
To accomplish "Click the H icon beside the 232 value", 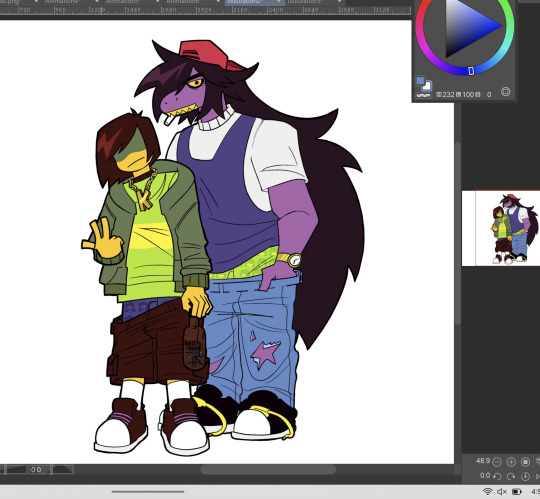I will click(x=439, y=94).
